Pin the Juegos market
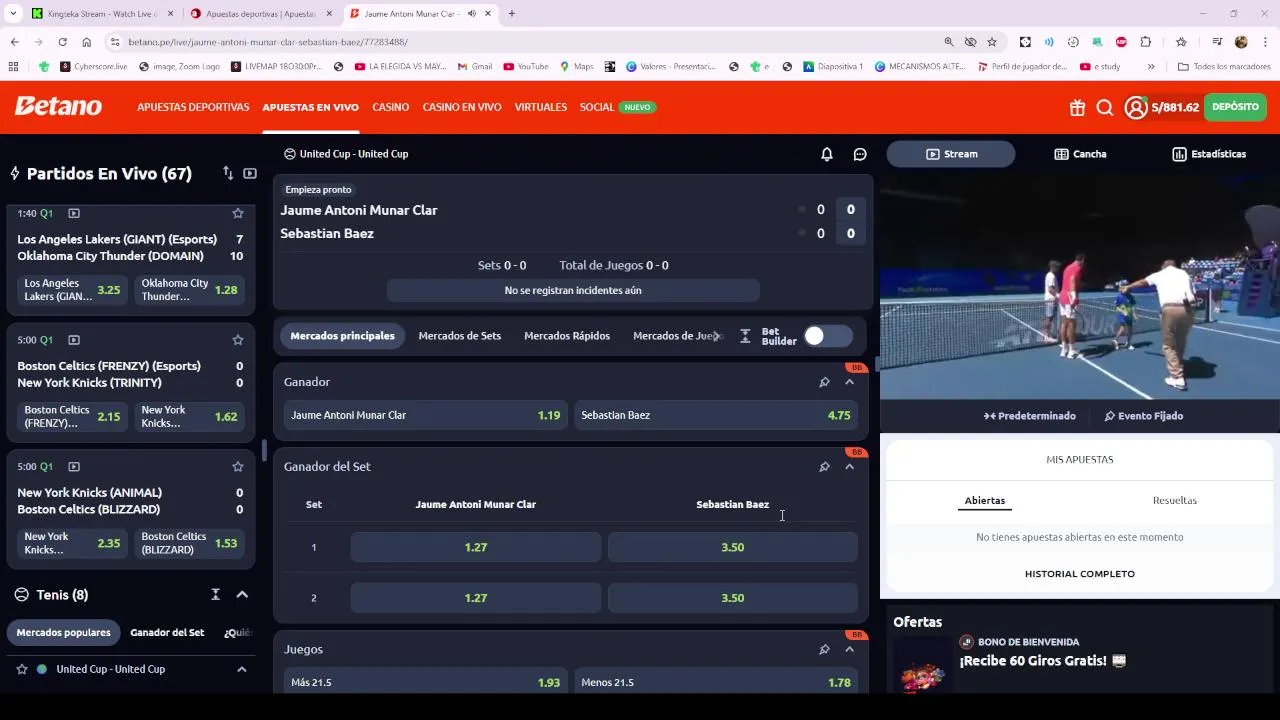Image resolution: width=1280 pixels, height=720 pixels. coord(824,649)
